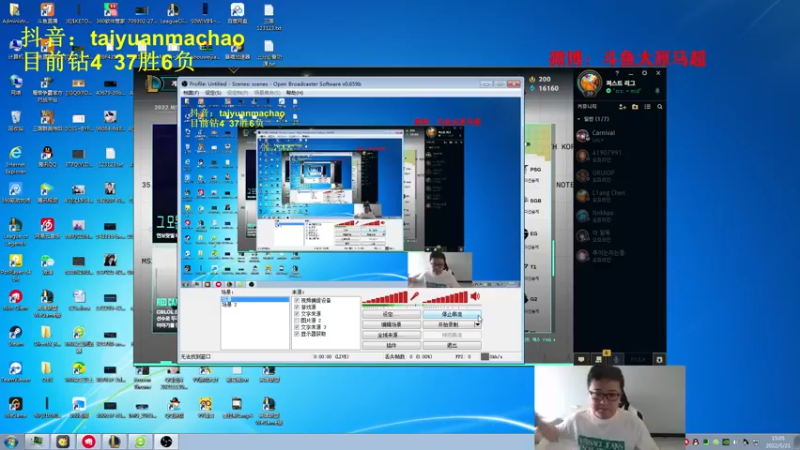
Task: Select the Administrator folder desktop icon
Action: [x=15, y=13]
